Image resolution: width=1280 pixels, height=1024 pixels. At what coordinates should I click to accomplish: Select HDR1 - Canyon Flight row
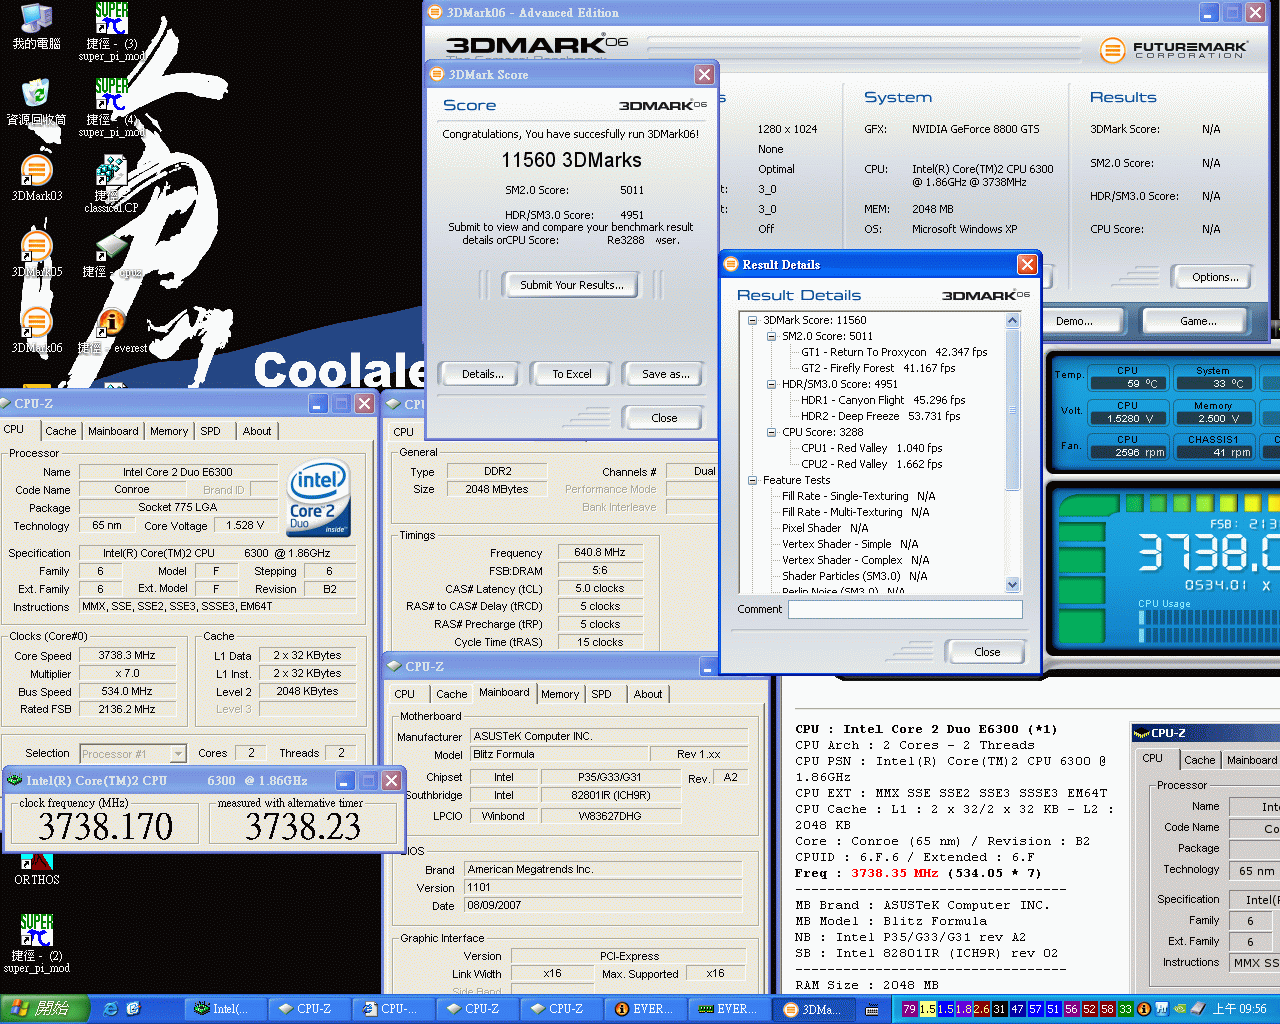(883, 400)
